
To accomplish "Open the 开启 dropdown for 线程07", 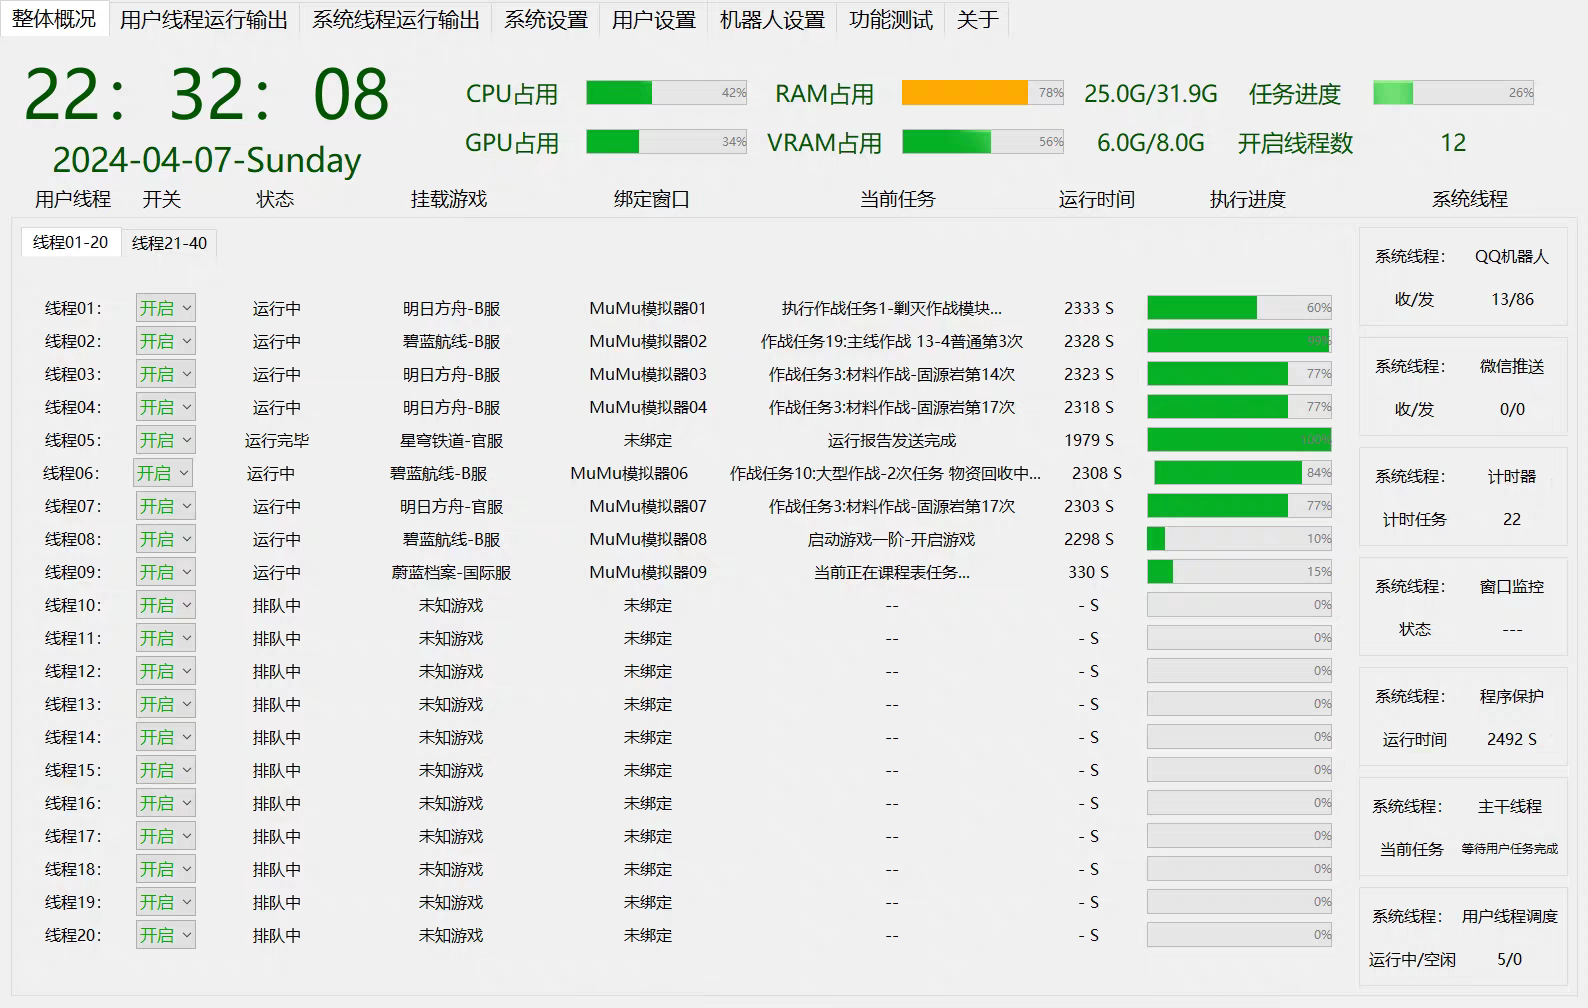I will (165, 506).
